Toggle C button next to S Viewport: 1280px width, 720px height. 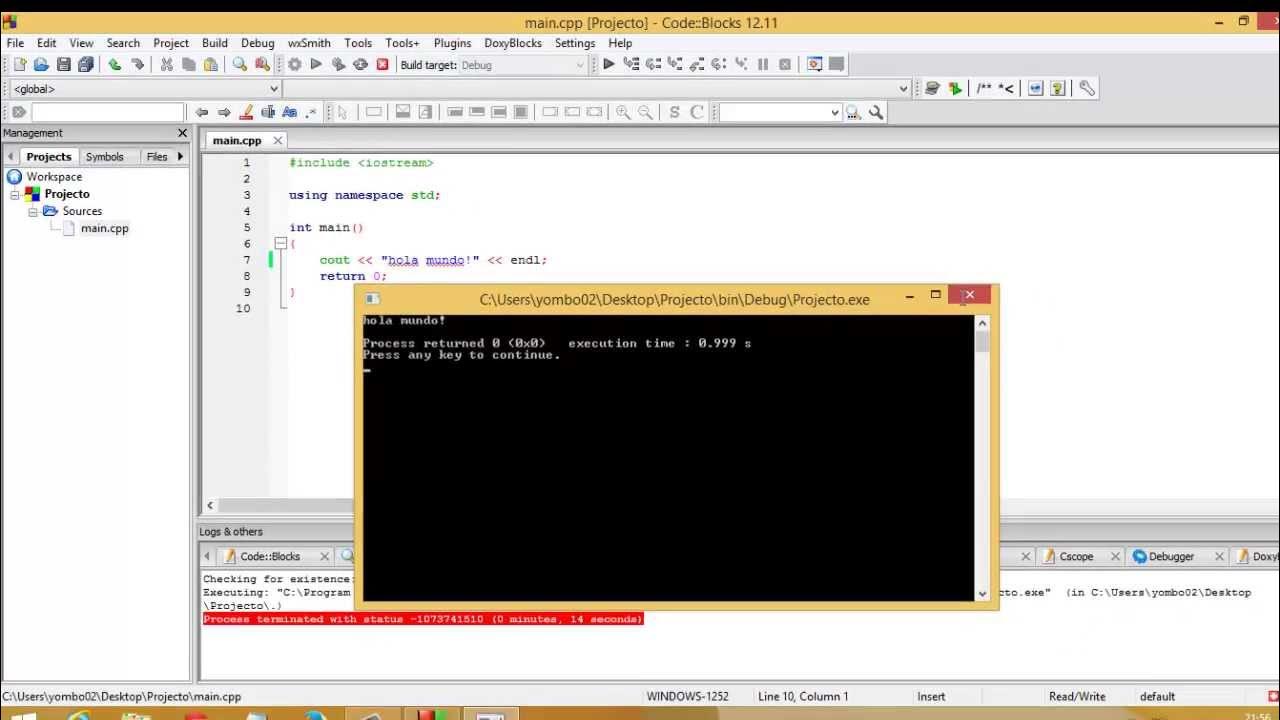[x=697, y=113]
